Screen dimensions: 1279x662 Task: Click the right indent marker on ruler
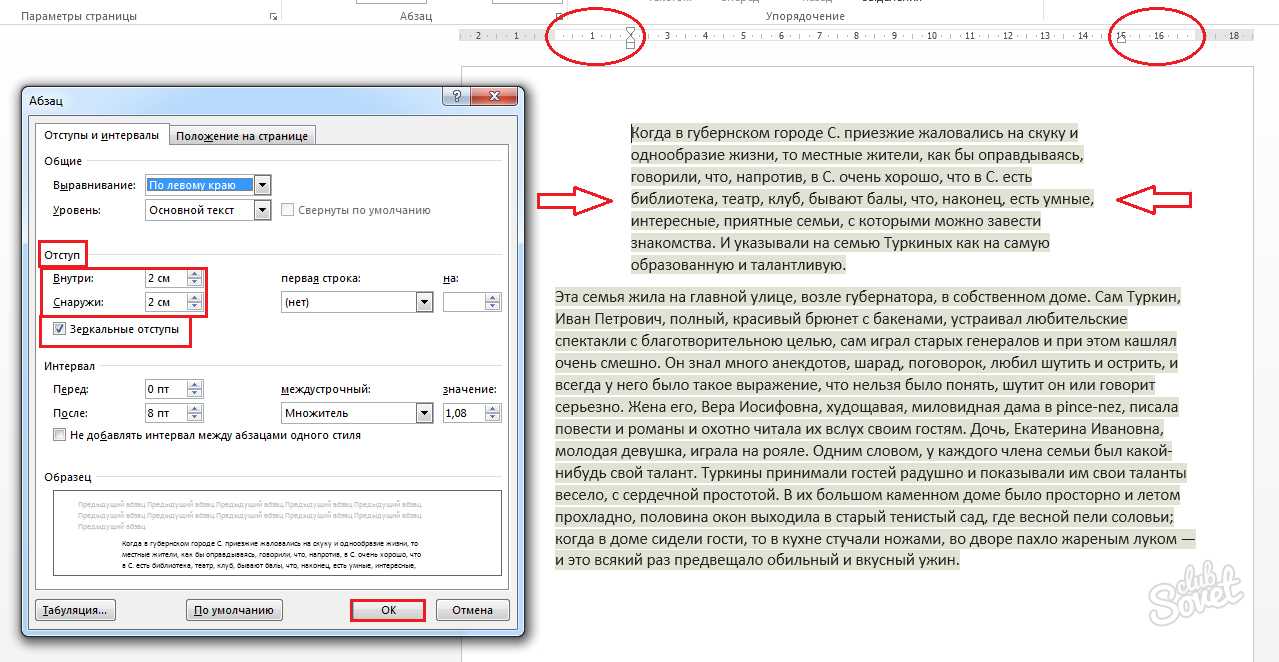[1121, 38]
